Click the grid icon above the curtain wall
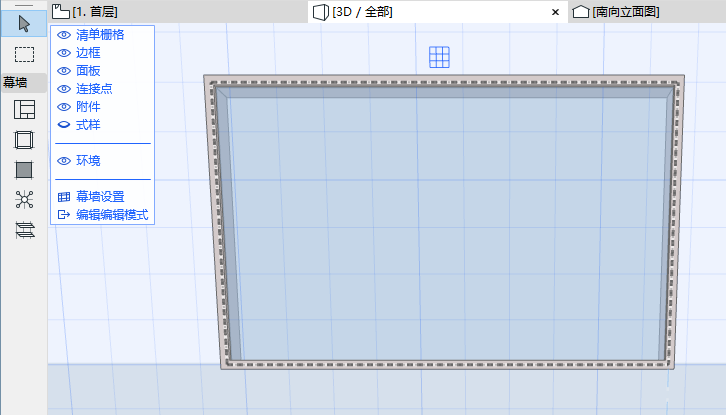Screen dimensions: 726x415 pos(439,57)
